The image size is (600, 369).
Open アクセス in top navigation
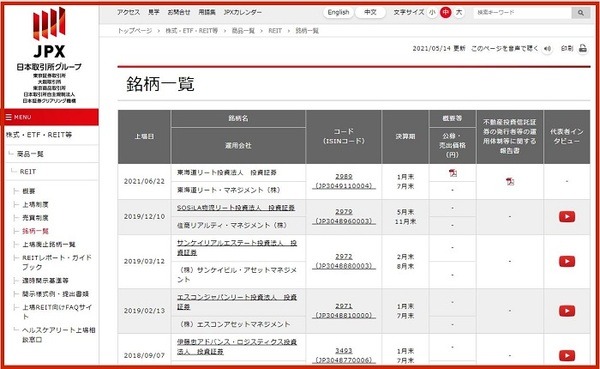pyautogui.click(x=129, y=12)
